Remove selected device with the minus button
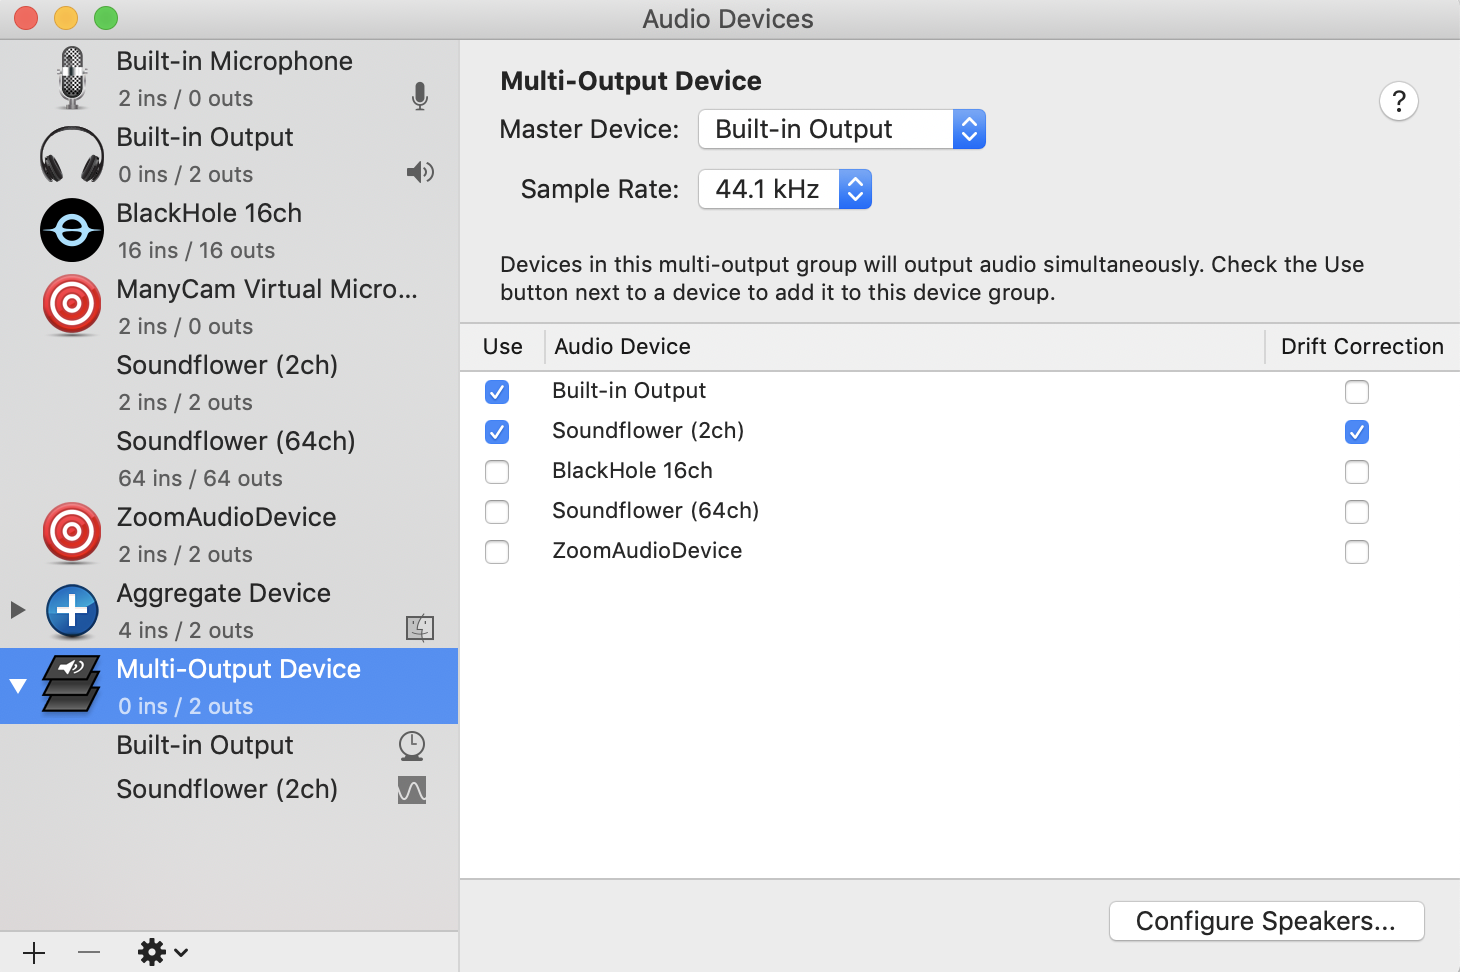The height and width of the screenshot is (972, 1460). [89, 953]
